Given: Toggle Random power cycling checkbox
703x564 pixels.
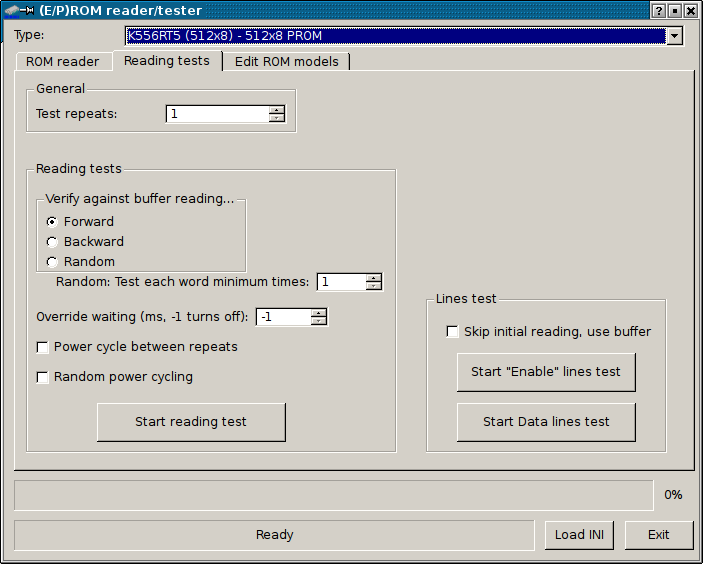Looking at the screenshot, I should click(43, 377).
